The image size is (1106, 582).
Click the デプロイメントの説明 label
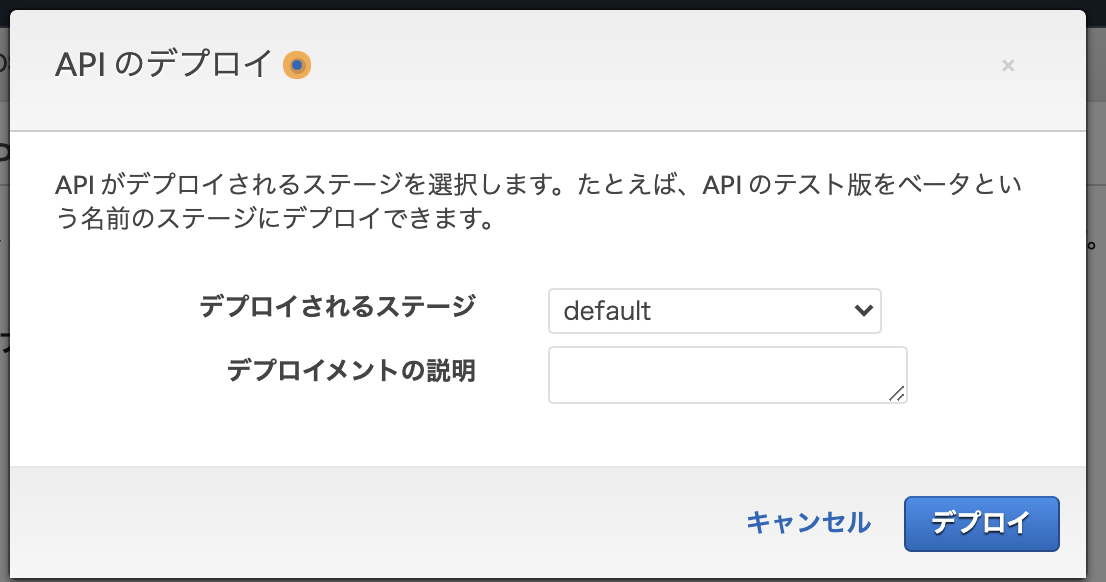click(x=351, y=370)
